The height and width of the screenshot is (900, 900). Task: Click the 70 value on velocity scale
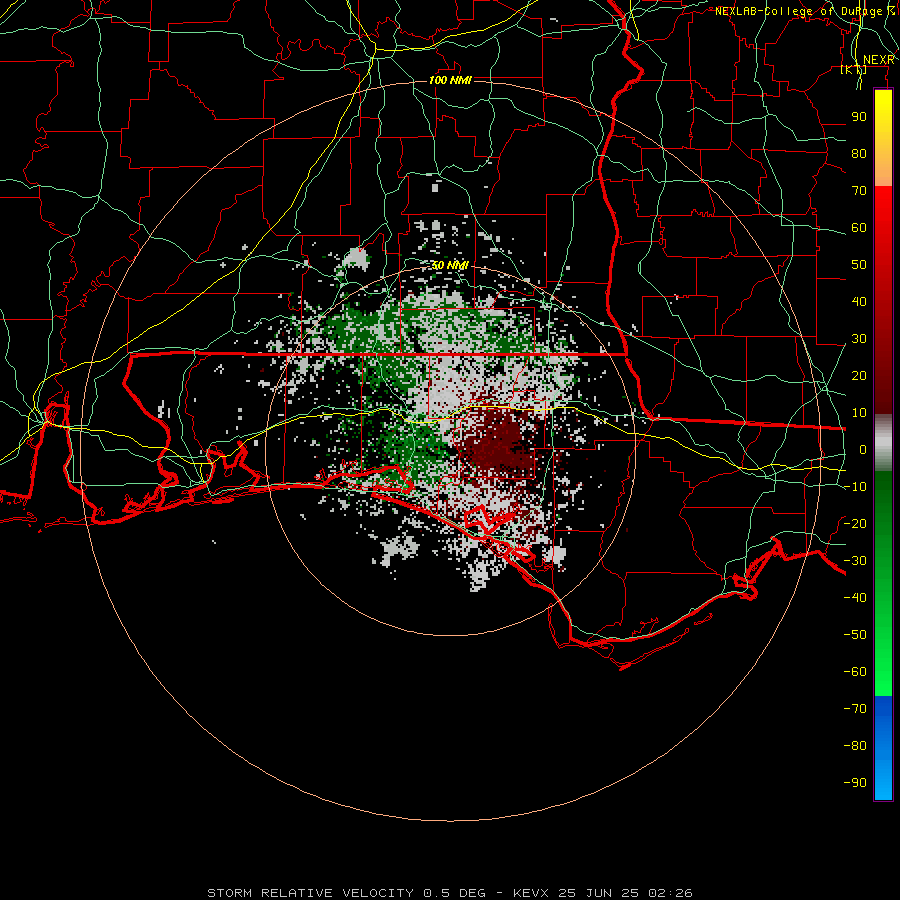click(x=859, y=191)
